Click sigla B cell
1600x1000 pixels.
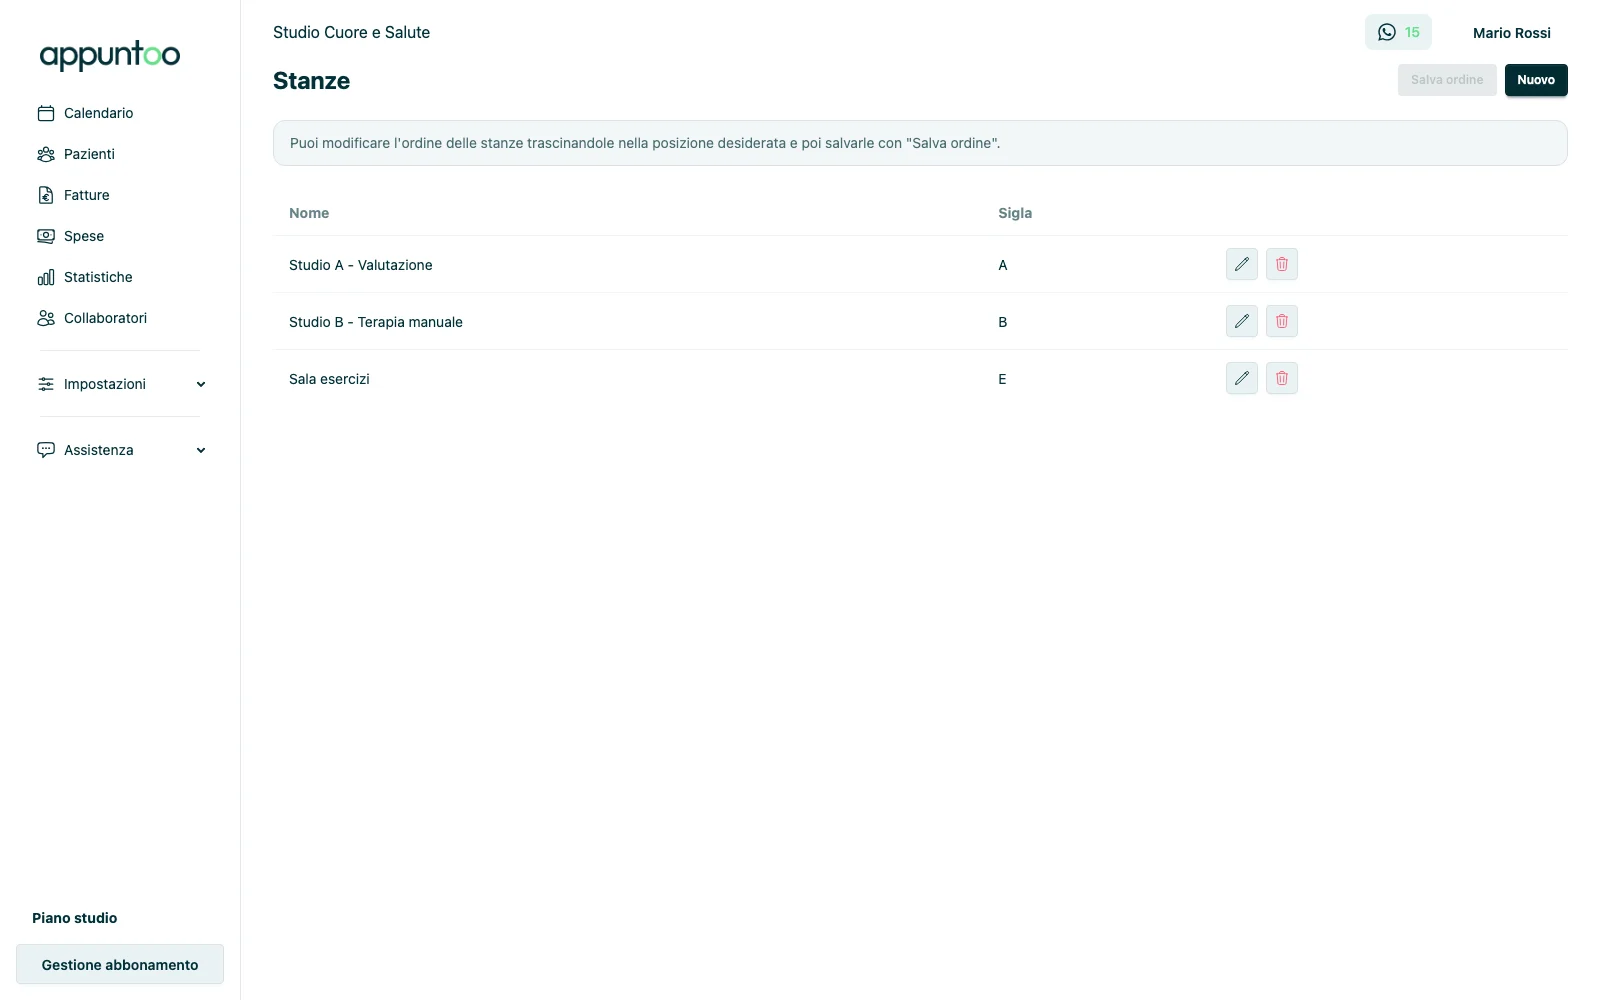pyautogui.click(x=1003, y=322)
